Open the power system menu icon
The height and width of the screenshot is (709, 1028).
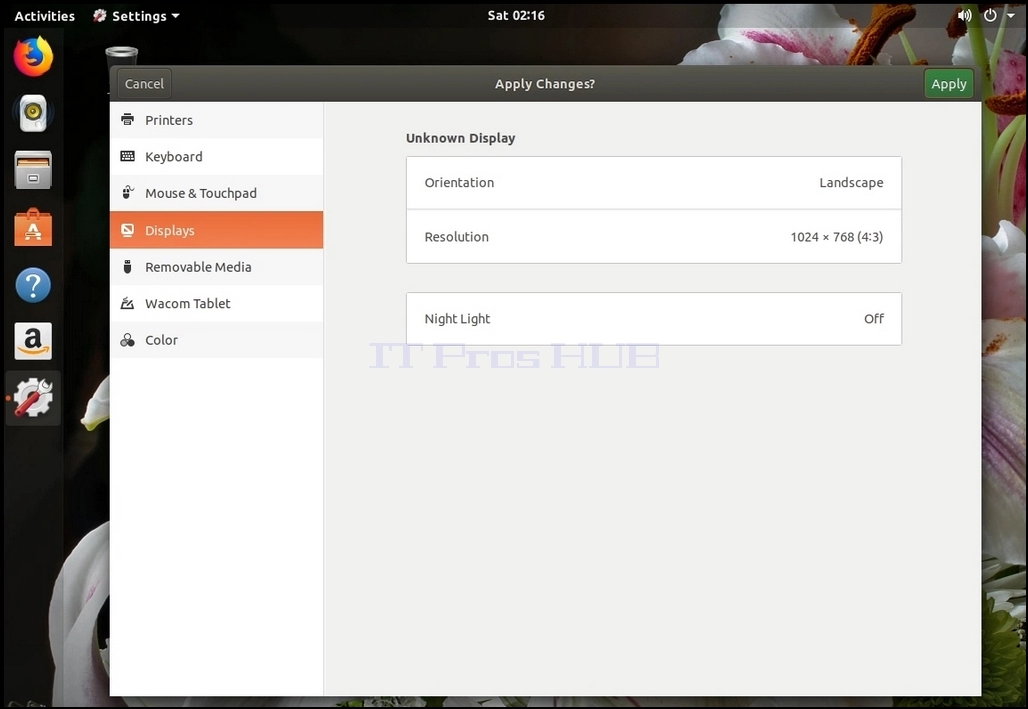990,16
